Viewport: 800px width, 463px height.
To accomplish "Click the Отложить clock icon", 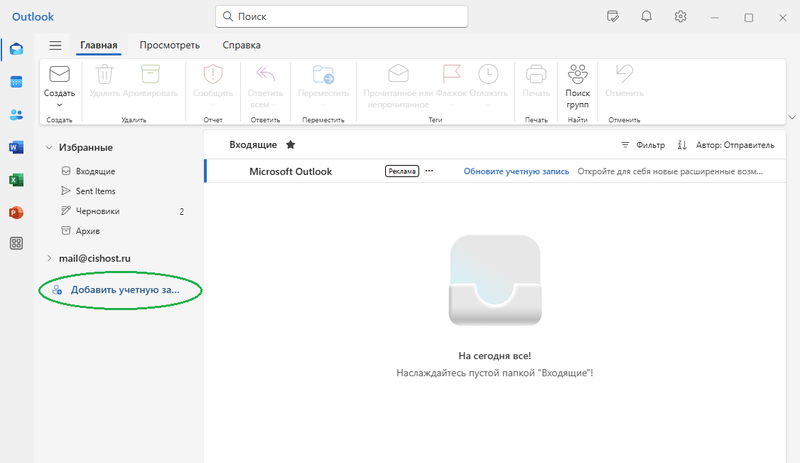I will pos(488,75).
